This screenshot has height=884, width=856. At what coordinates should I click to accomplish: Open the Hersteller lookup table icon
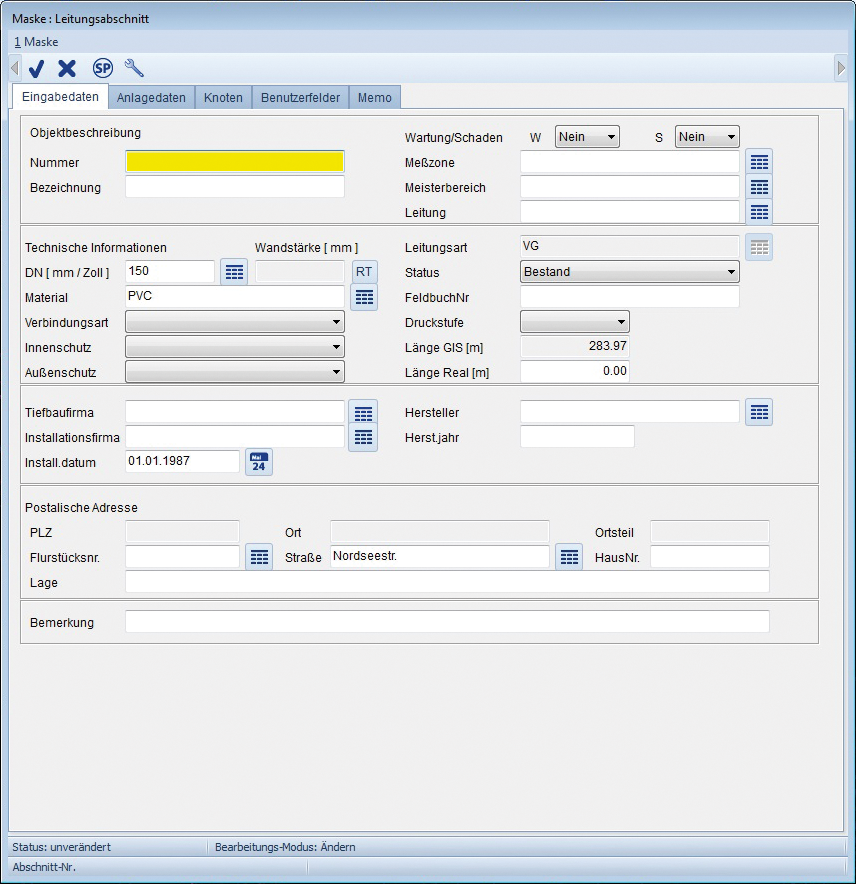759,411
